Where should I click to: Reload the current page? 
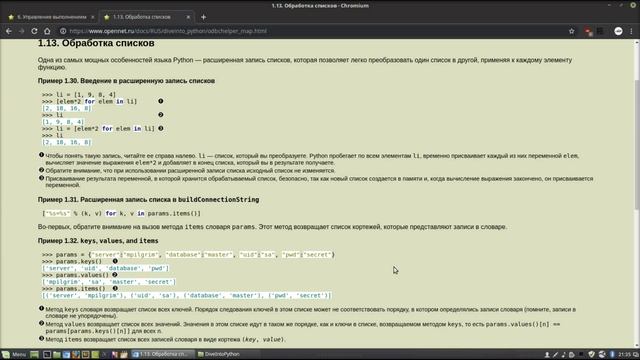34,31
